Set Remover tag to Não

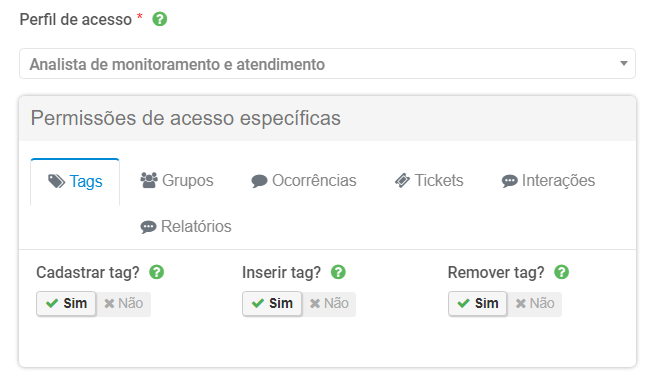click(535, 304)
